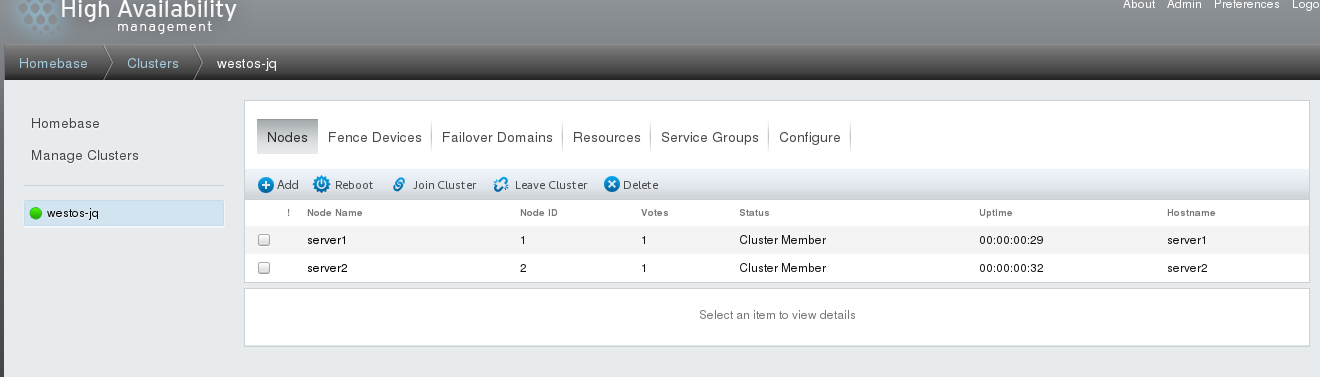
Task: Click the Clusters breadcrumb
Action: (153, 63)
